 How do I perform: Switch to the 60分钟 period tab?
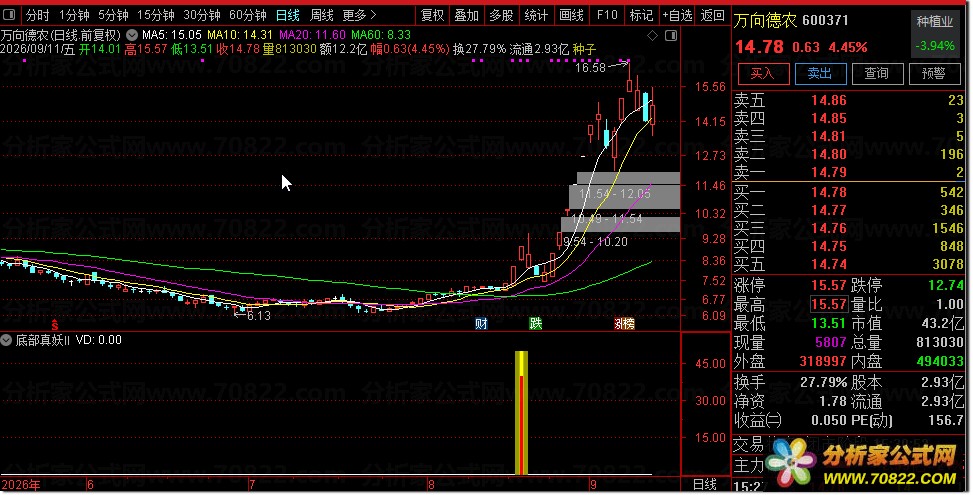tap(247, 15)
